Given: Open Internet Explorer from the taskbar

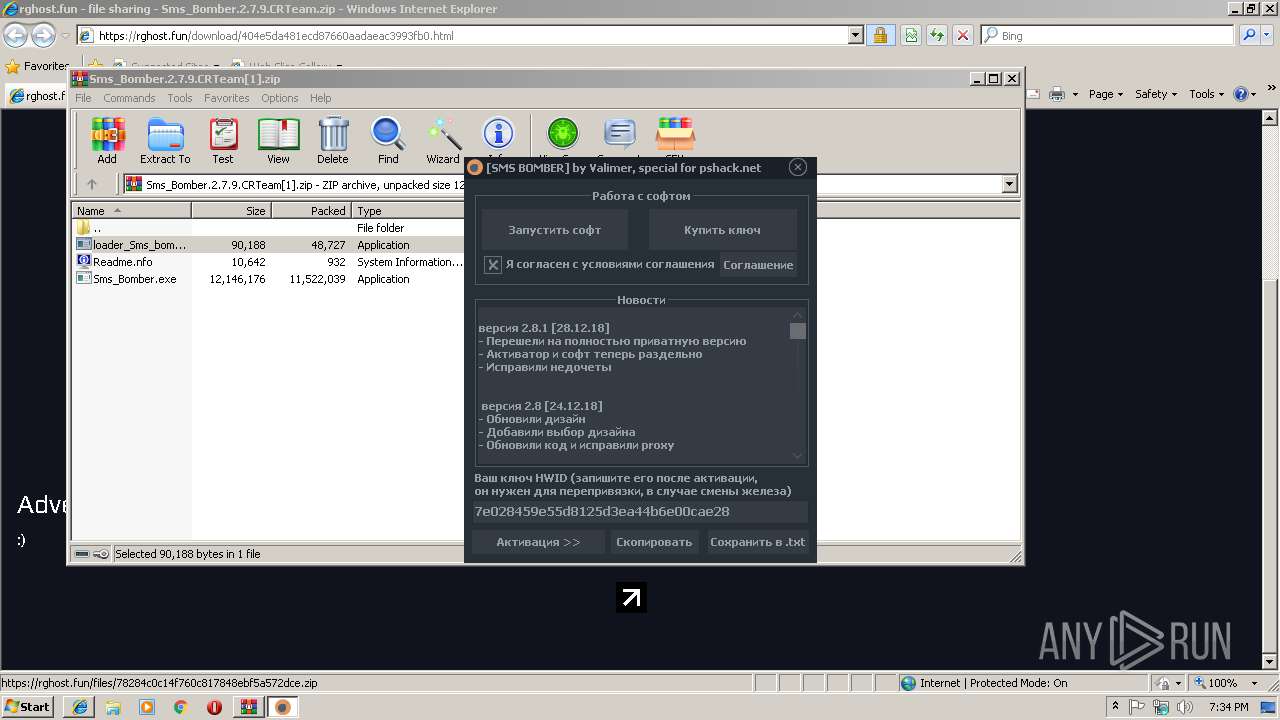Looking at the screenshot, I should coord(79,707).
